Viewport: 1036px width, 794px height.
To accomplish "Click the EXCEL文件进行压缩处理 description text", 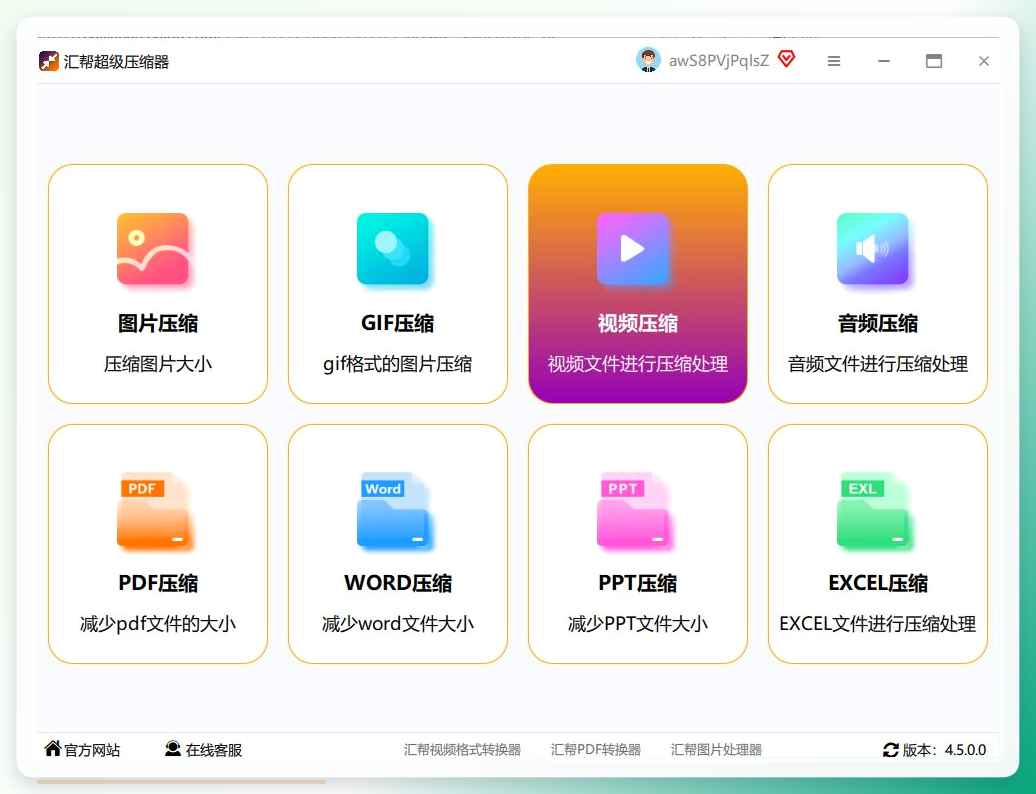I will 877,624.
